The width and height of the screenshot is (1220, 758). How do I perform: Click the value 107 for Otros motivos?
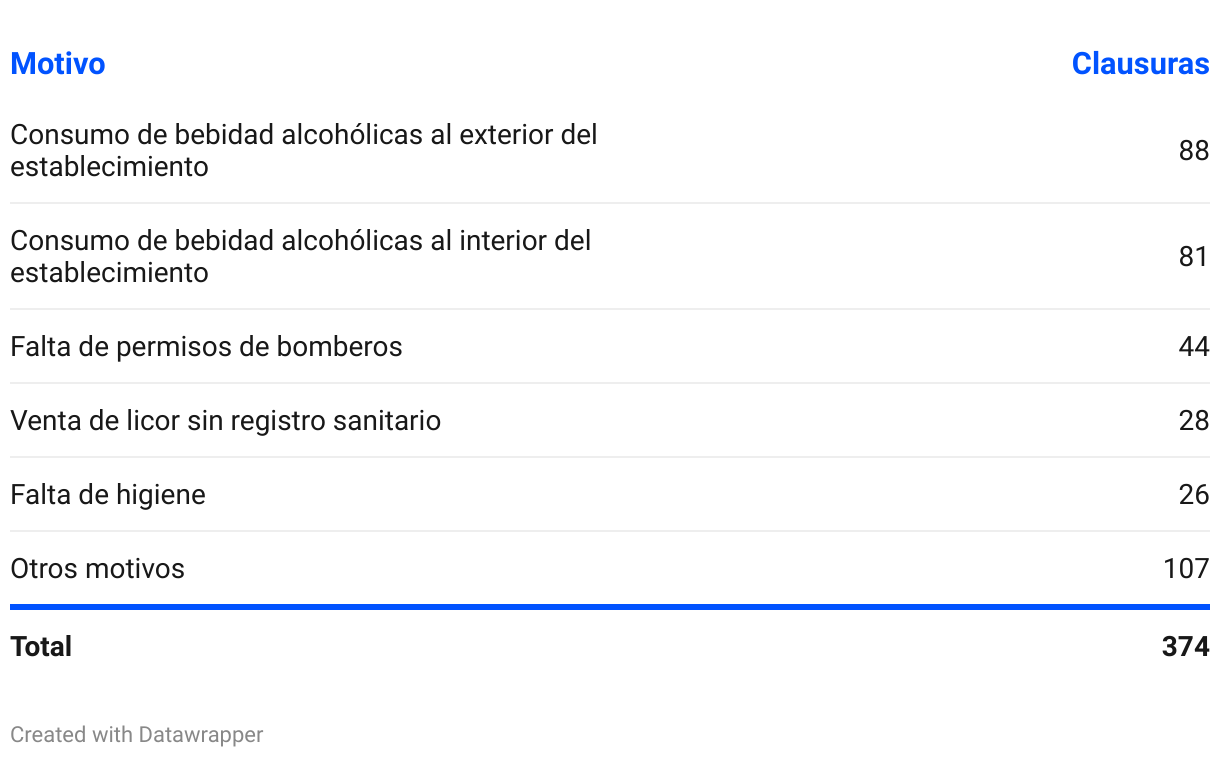click(x=1186, y=569)
